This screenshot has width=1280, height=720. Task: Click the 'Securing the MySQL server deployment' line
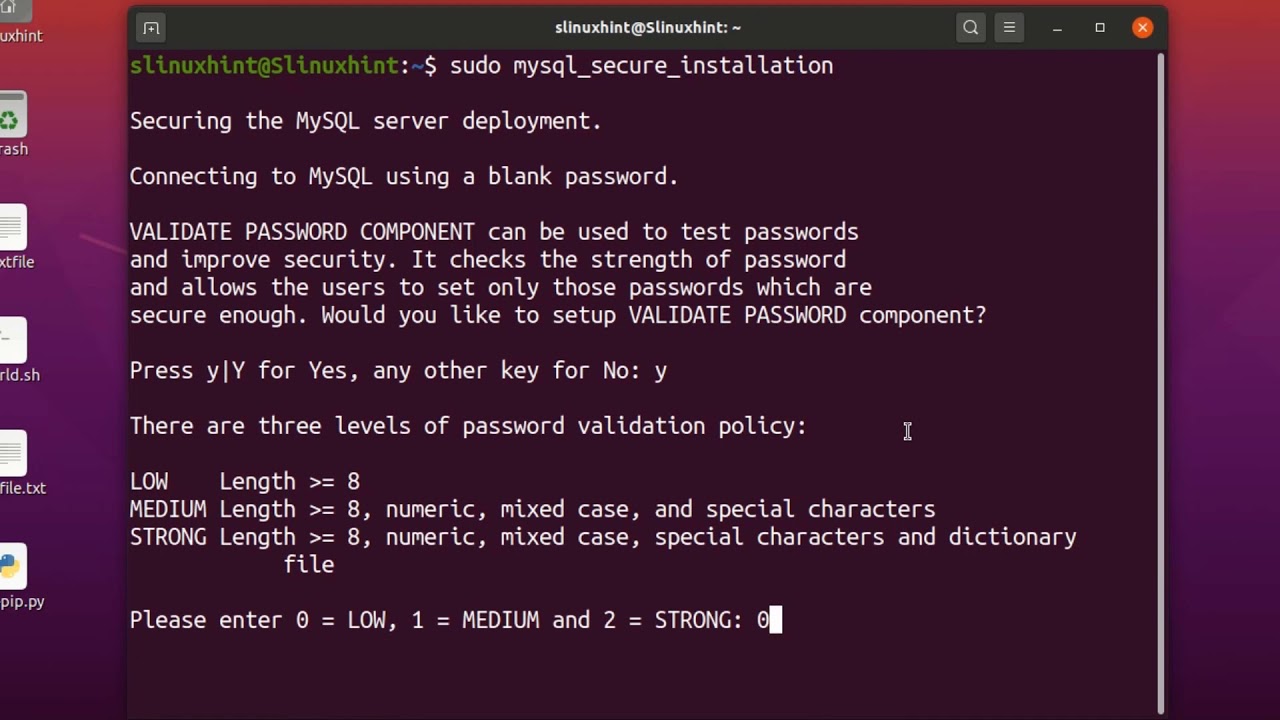[x=365, y=121]
